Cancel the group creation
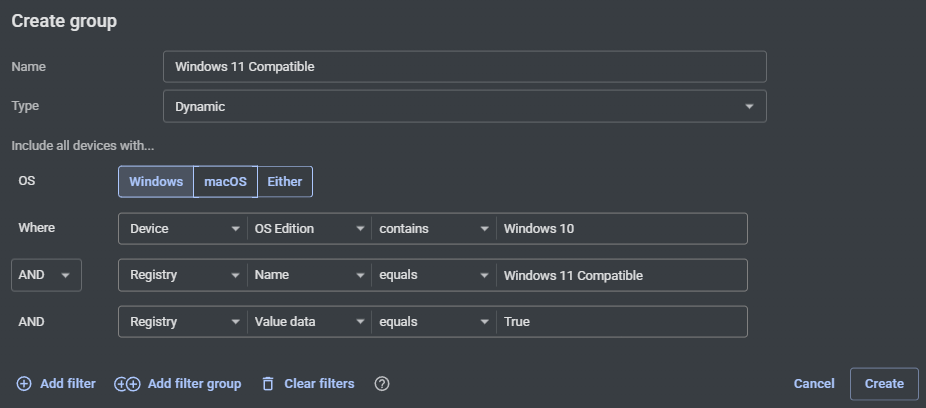Screen dimensions: 926x408 [814, 384]
